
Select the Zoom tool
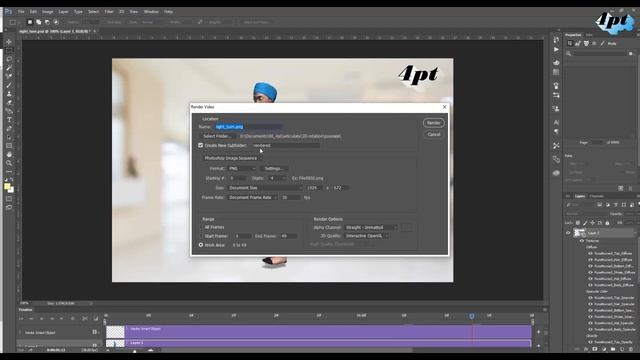pos(9,163)
